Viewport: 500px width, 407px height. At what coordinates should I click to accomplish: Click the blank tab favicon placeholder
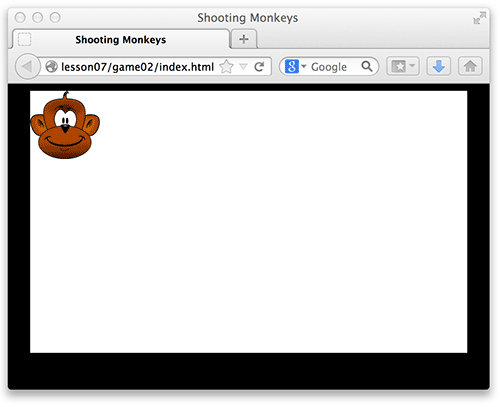pos(24,39)
